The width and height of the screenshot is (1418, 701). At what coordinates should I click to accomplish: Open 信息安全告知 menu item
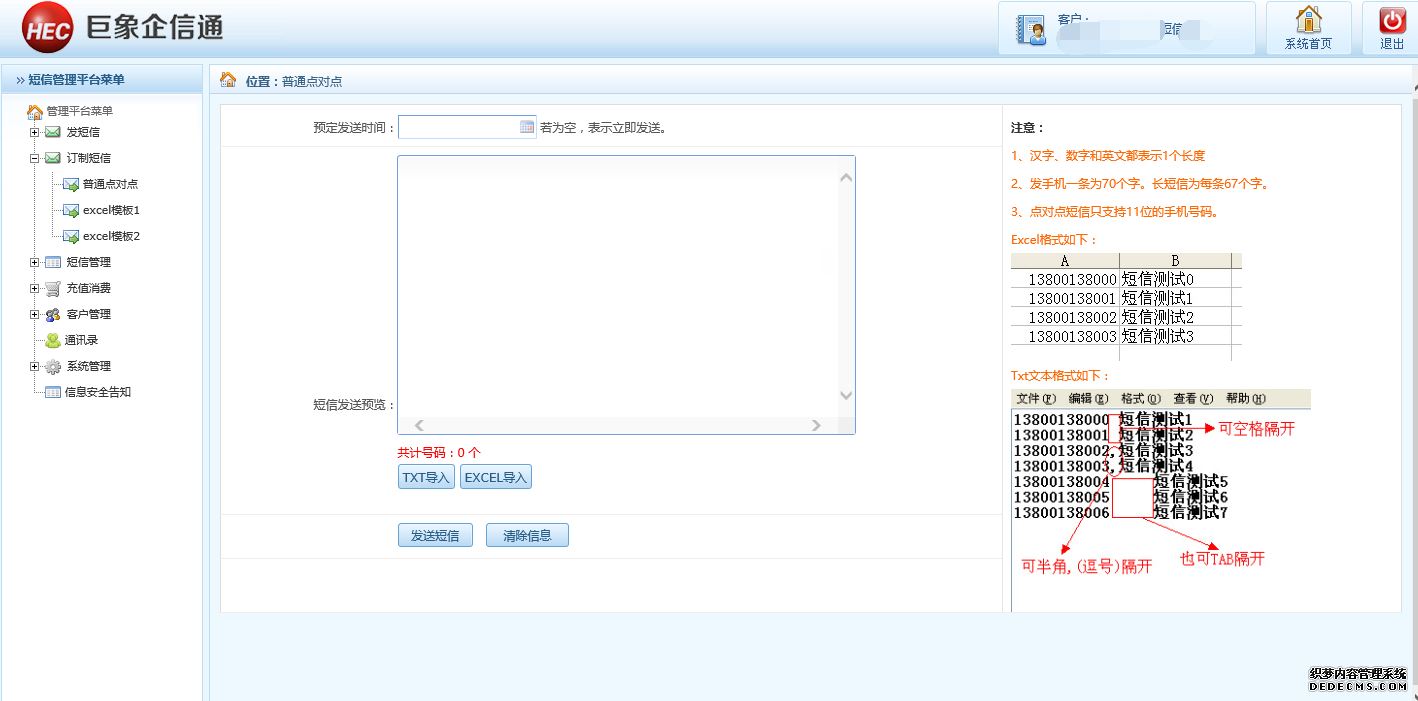click(97, 392)
